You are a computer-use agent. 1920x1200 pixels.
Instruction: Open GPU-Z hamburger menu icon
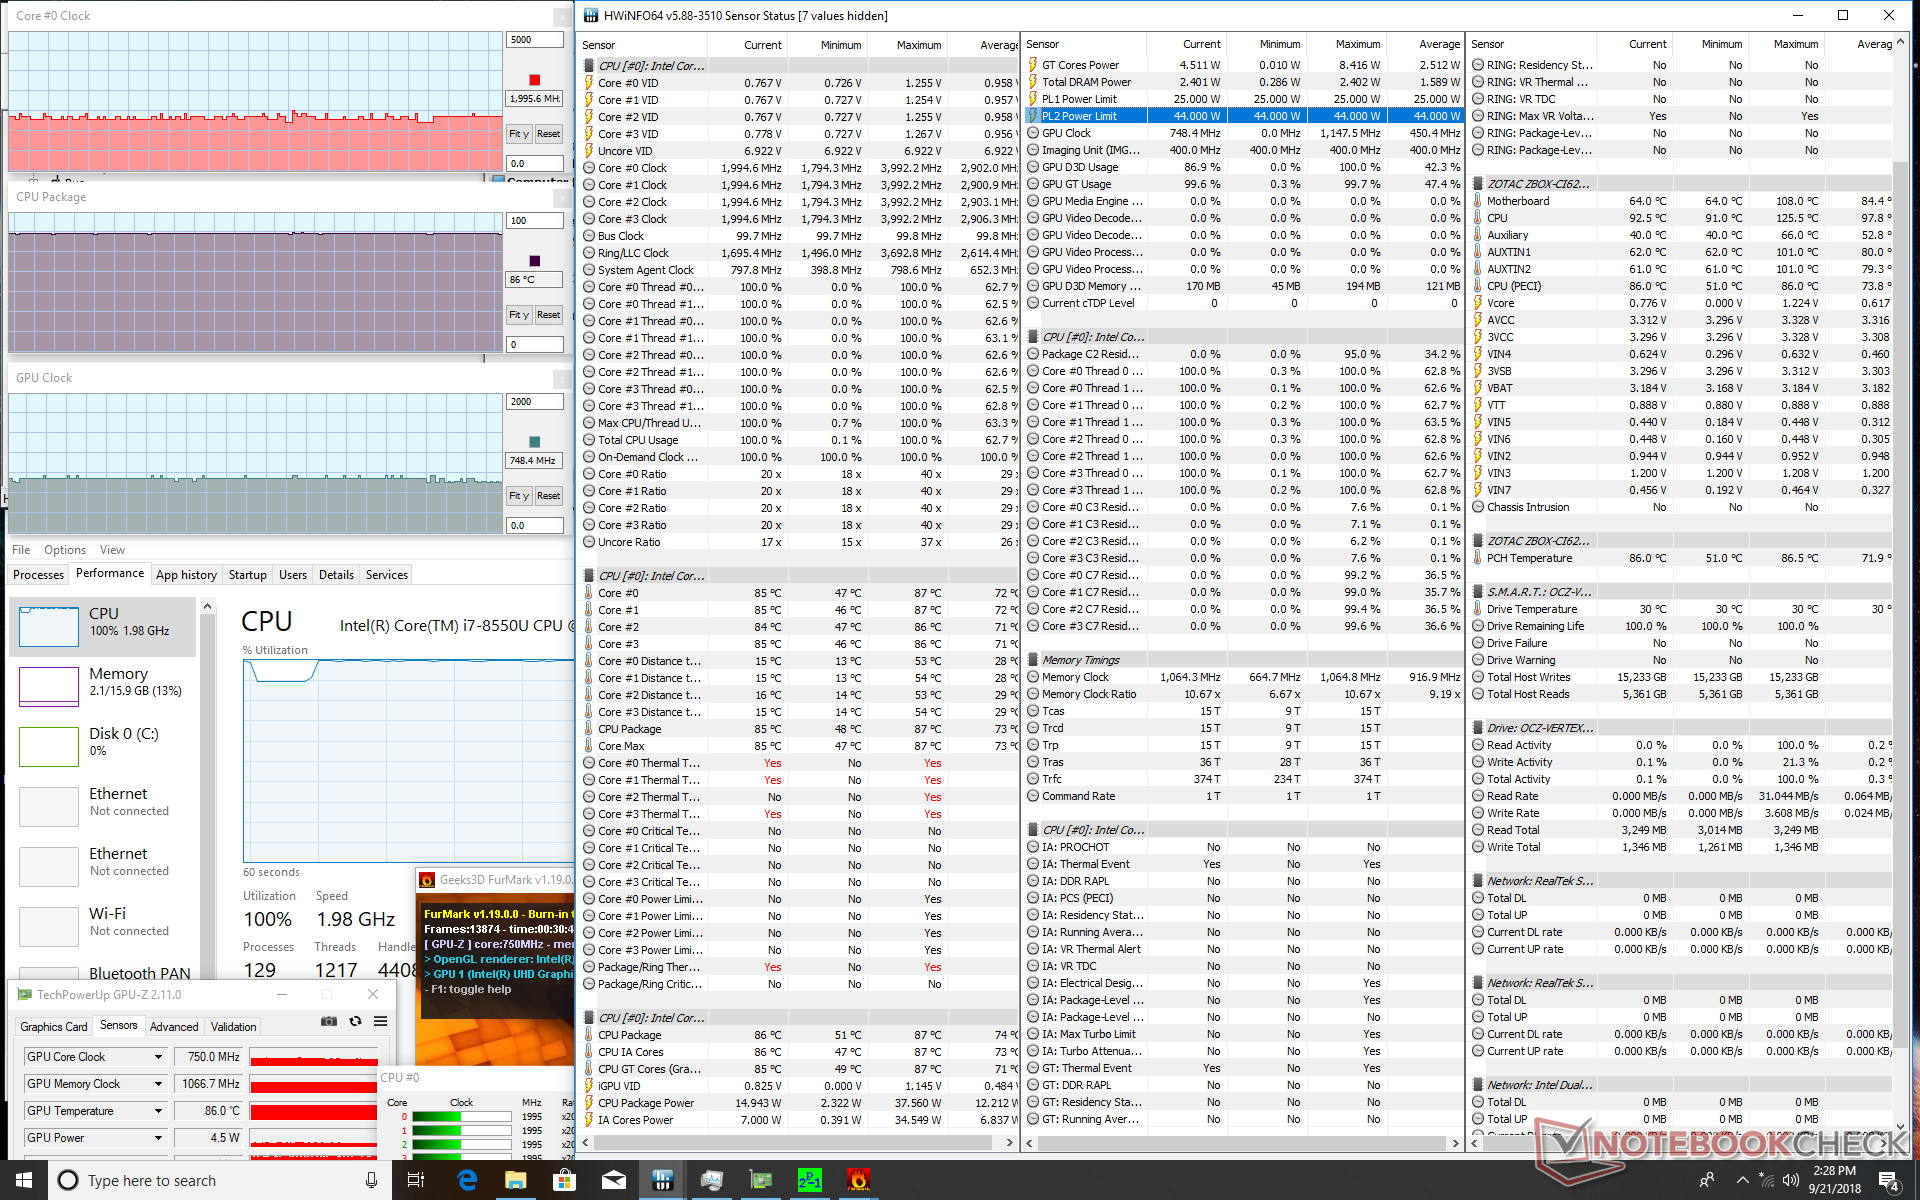coord(381,1021)
